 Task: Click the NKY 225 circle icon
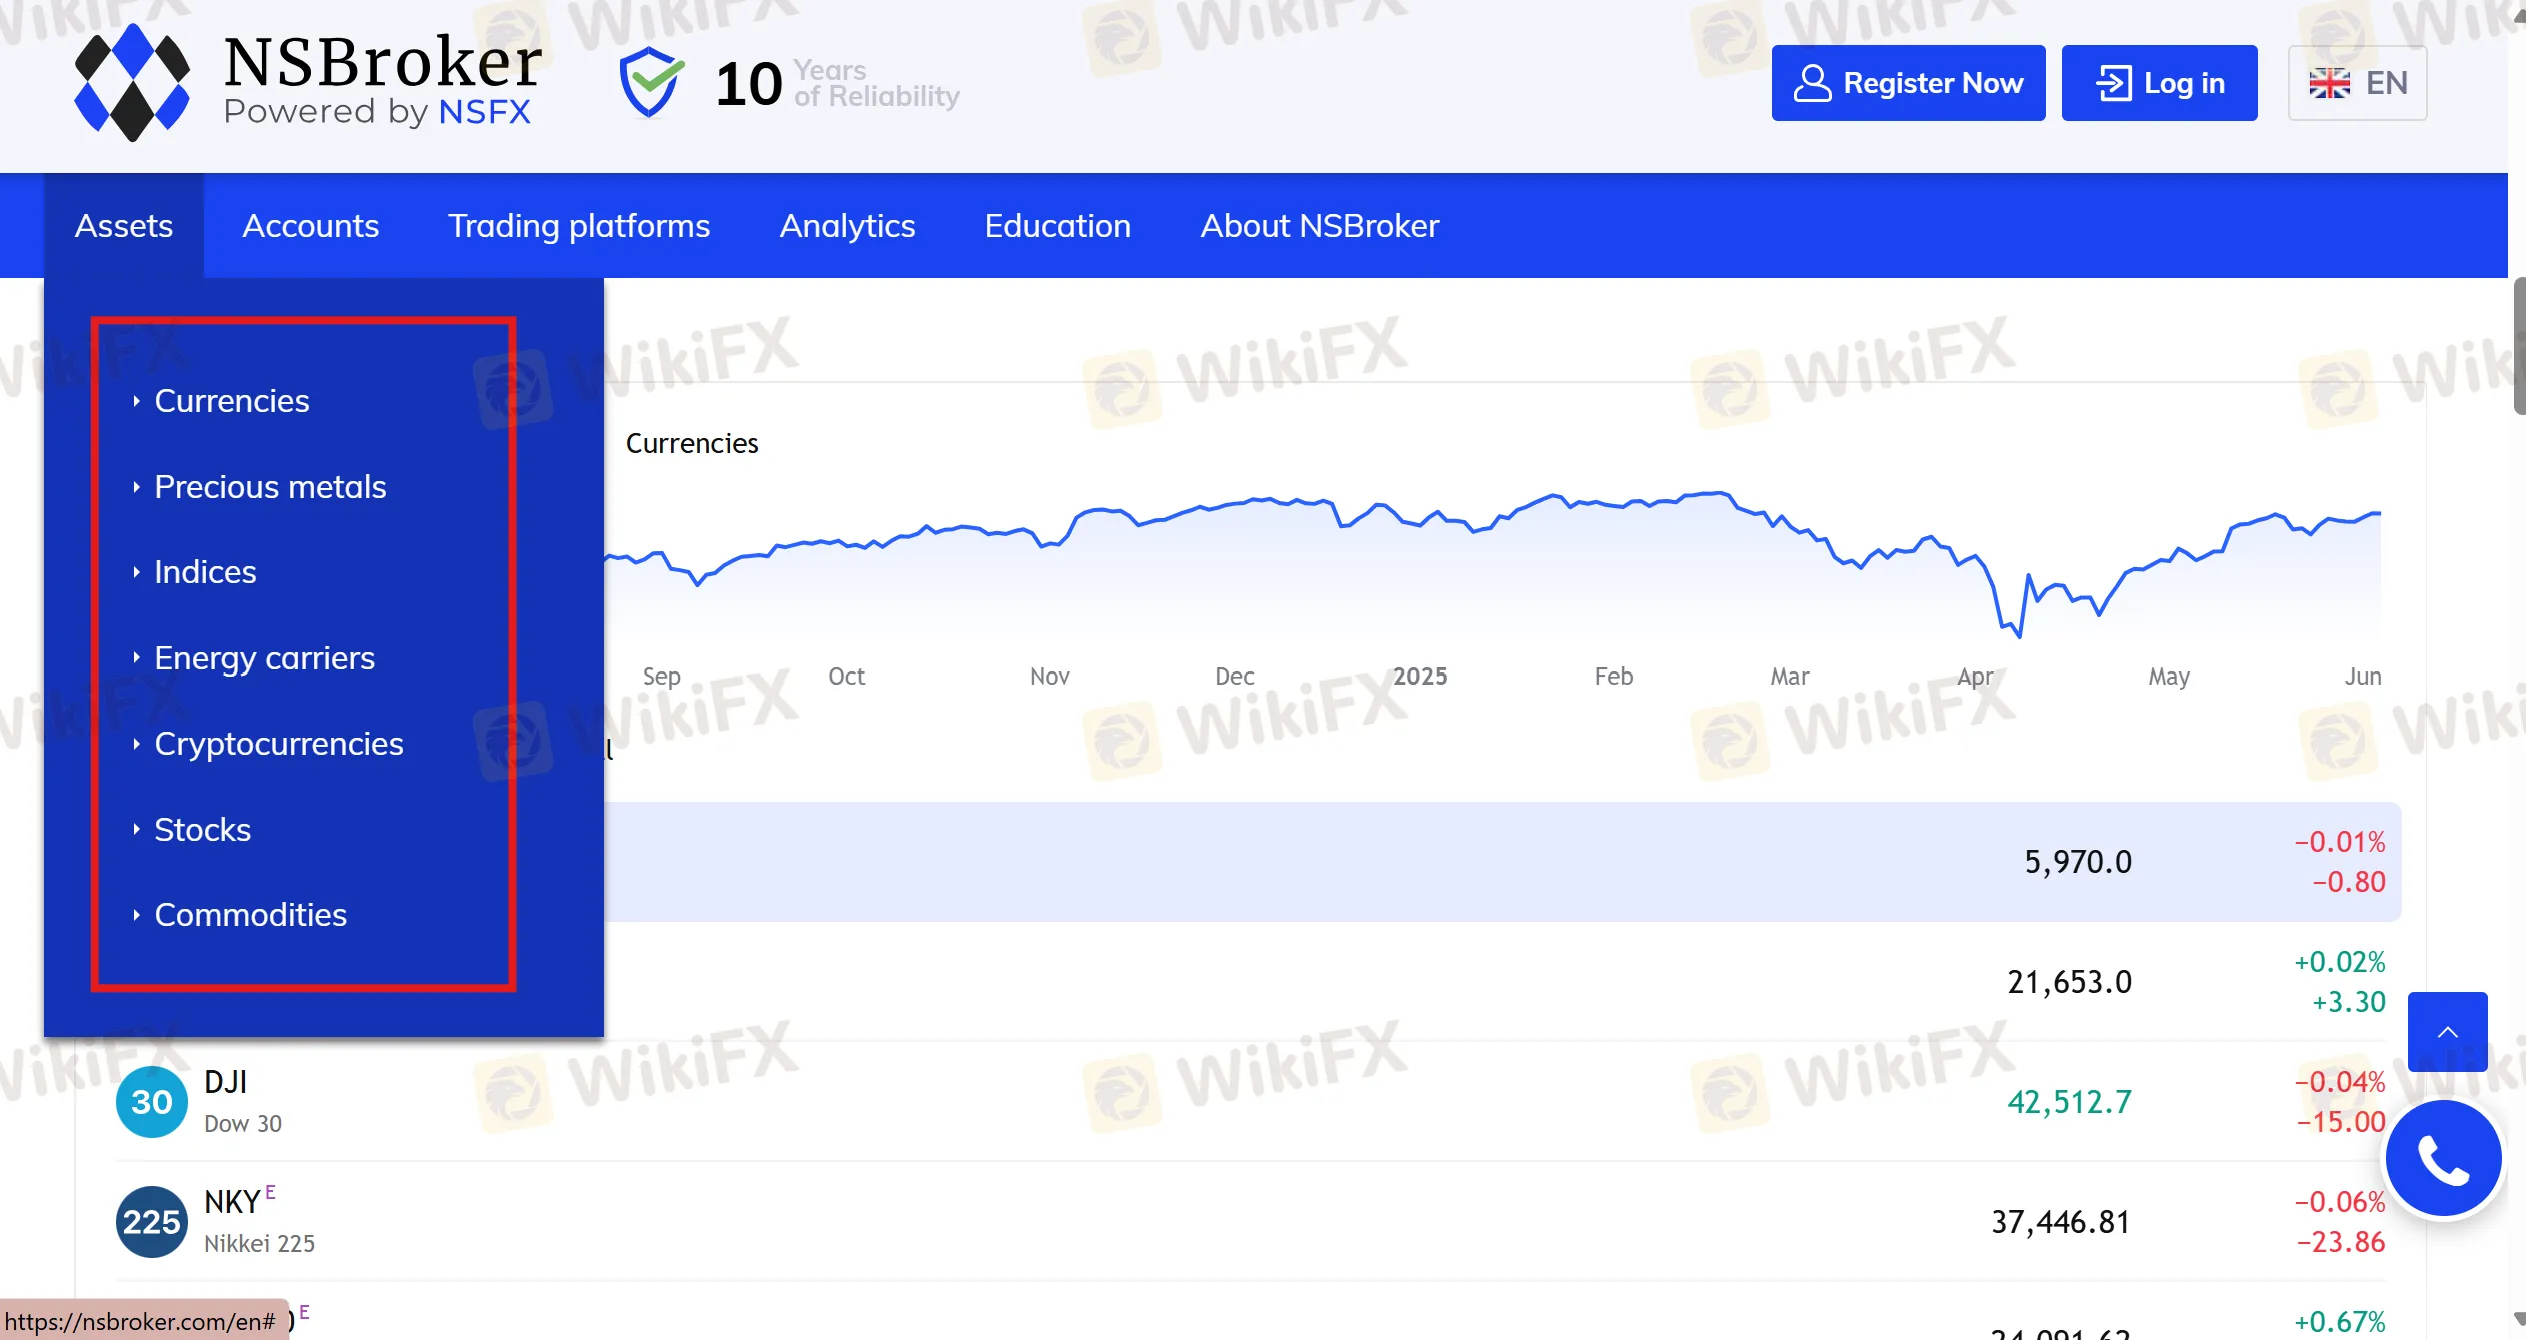[152, 1222]
